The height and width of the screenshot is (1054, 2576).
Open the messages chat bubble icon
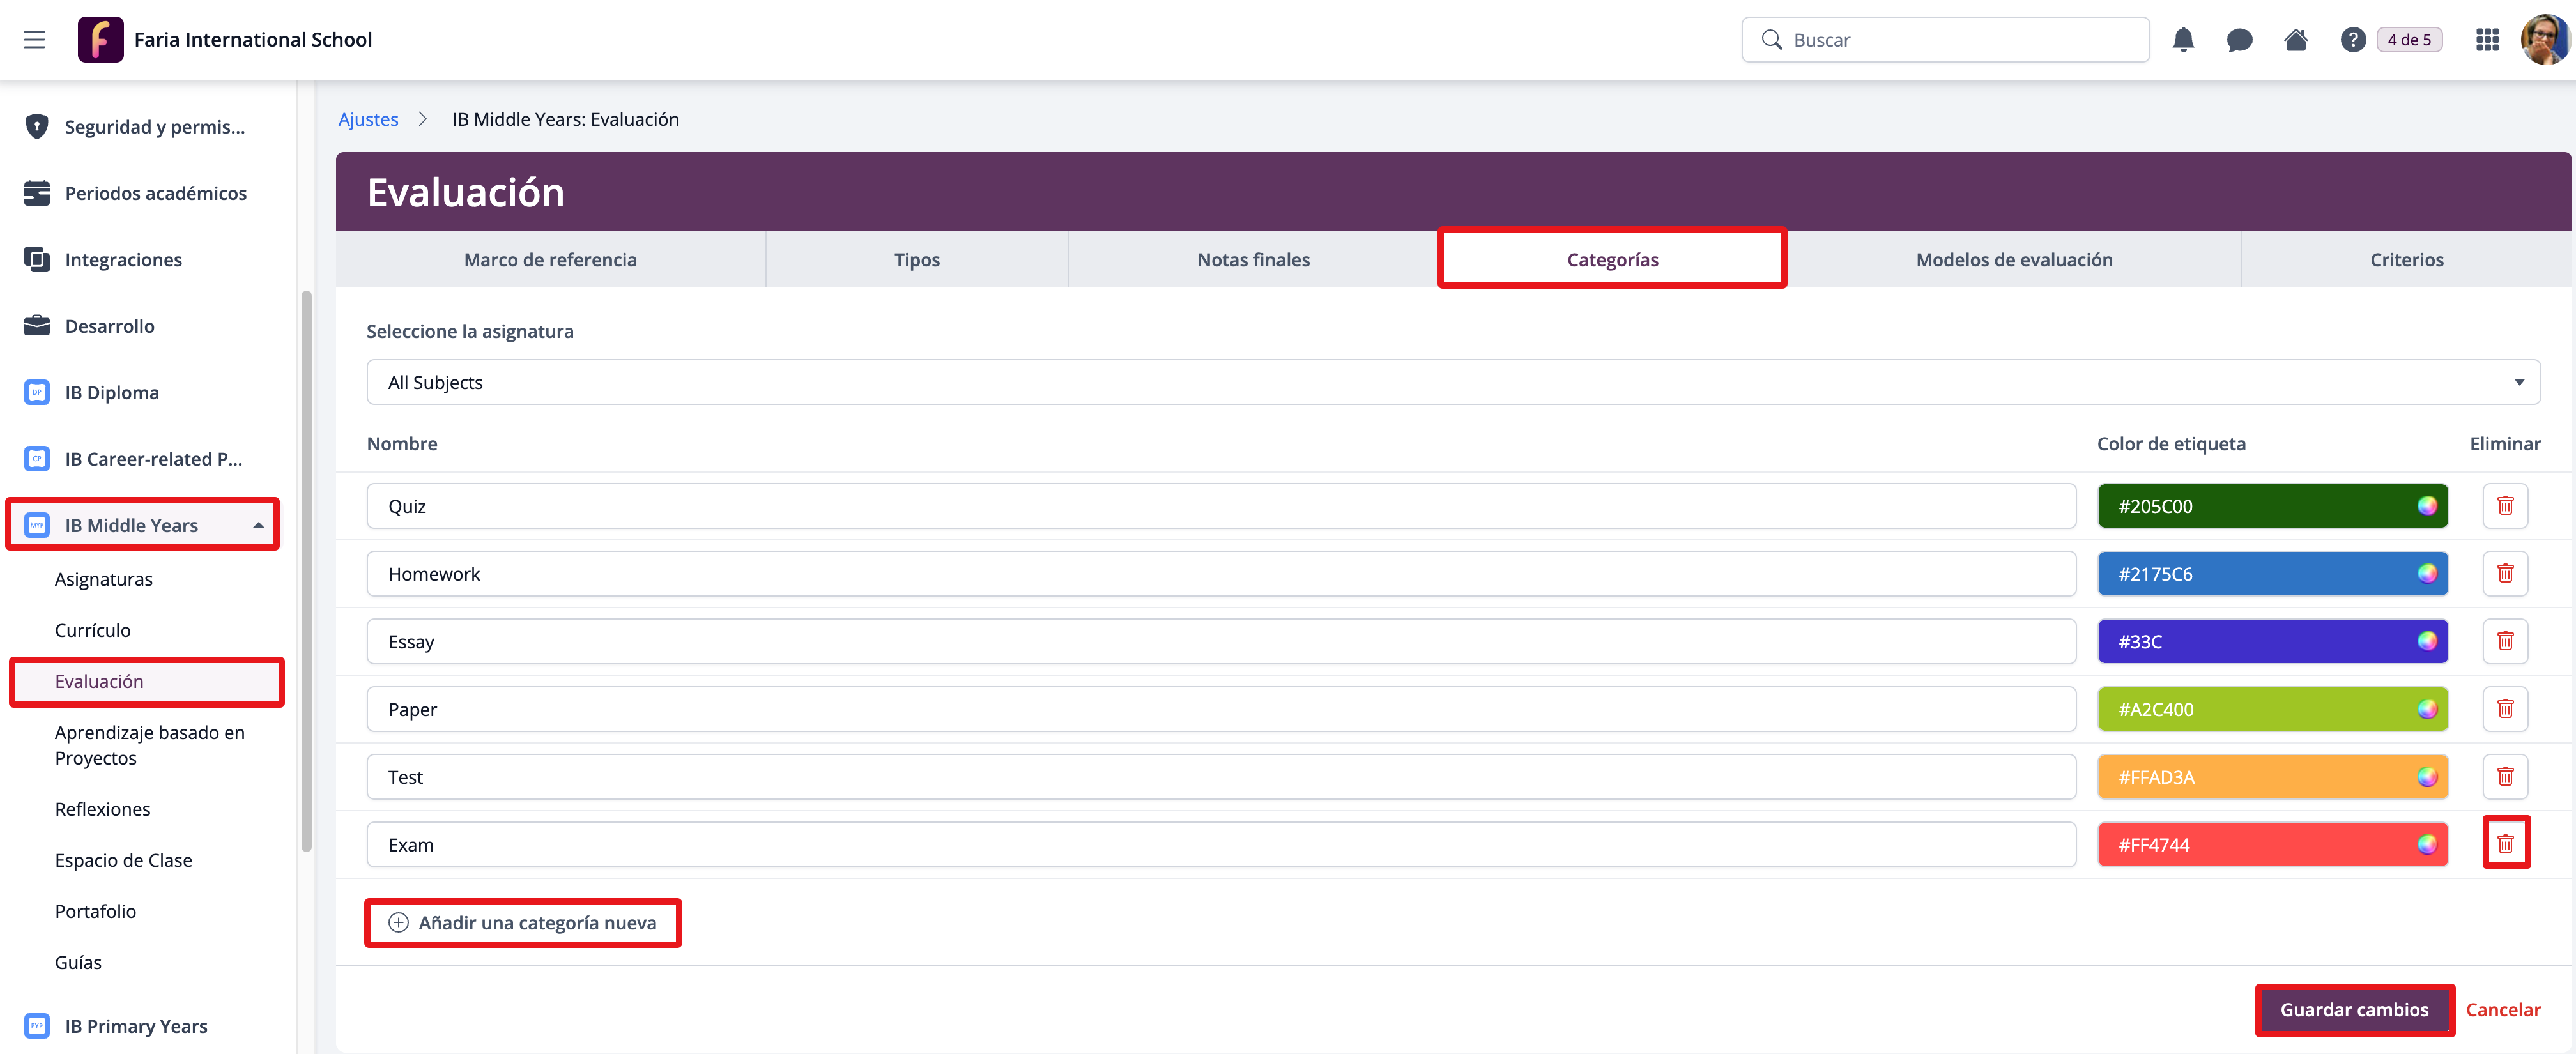pyautogui.click(x=2239, y=40)
